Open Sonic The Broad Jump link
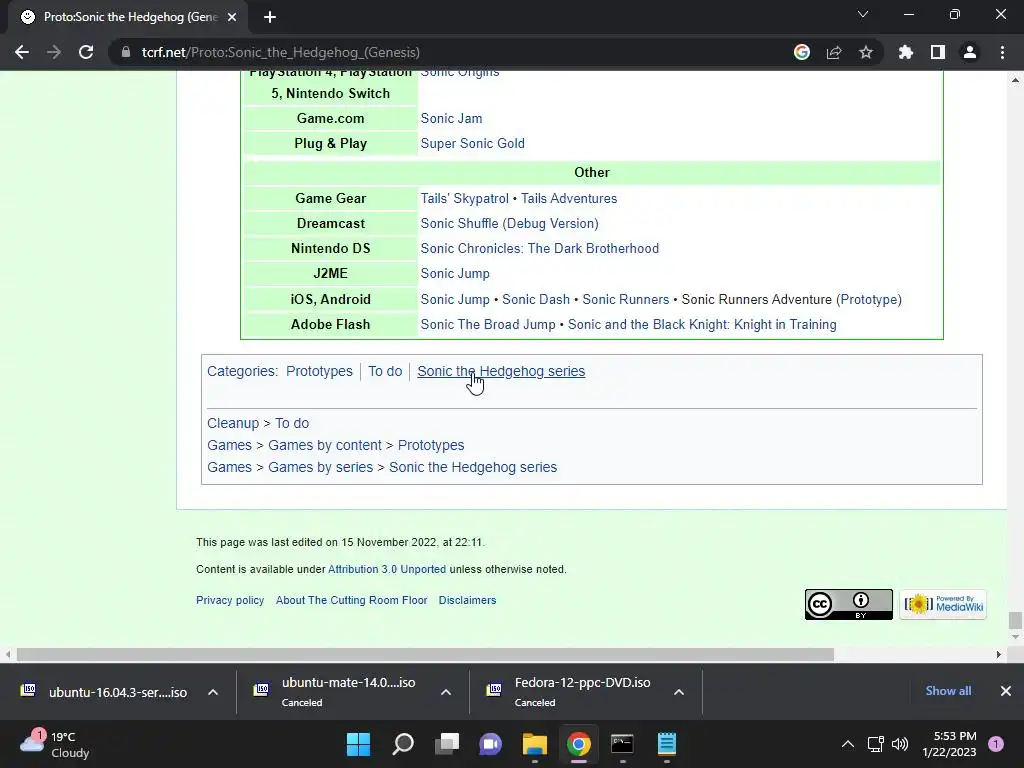This screenshot has width=1024, height=768. point(488,325)
